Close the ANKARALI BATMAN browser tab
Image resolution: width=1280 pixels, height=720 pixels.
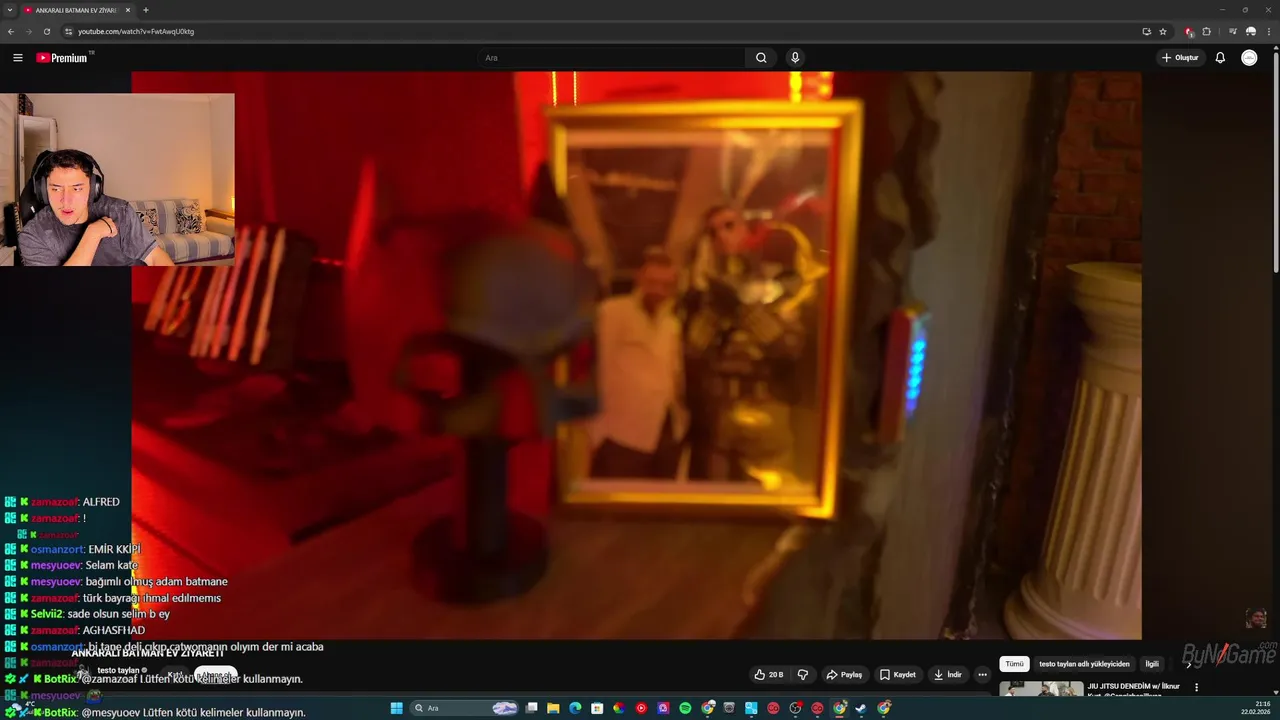click(x=128, y=10)
